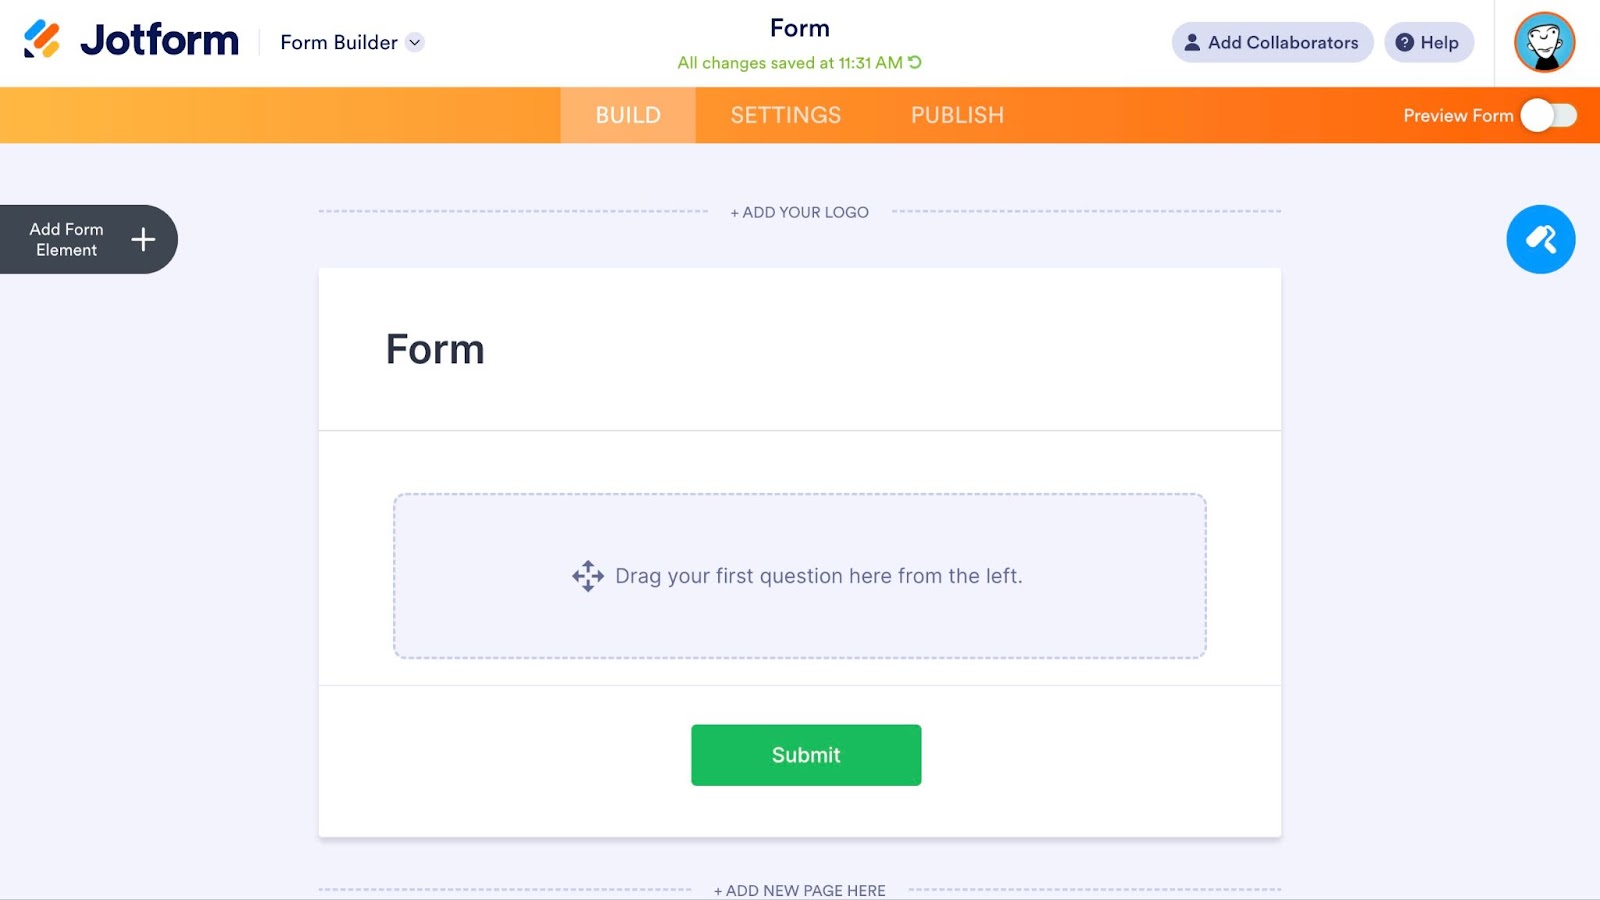Click Add New Page Here link

[800, 890]
